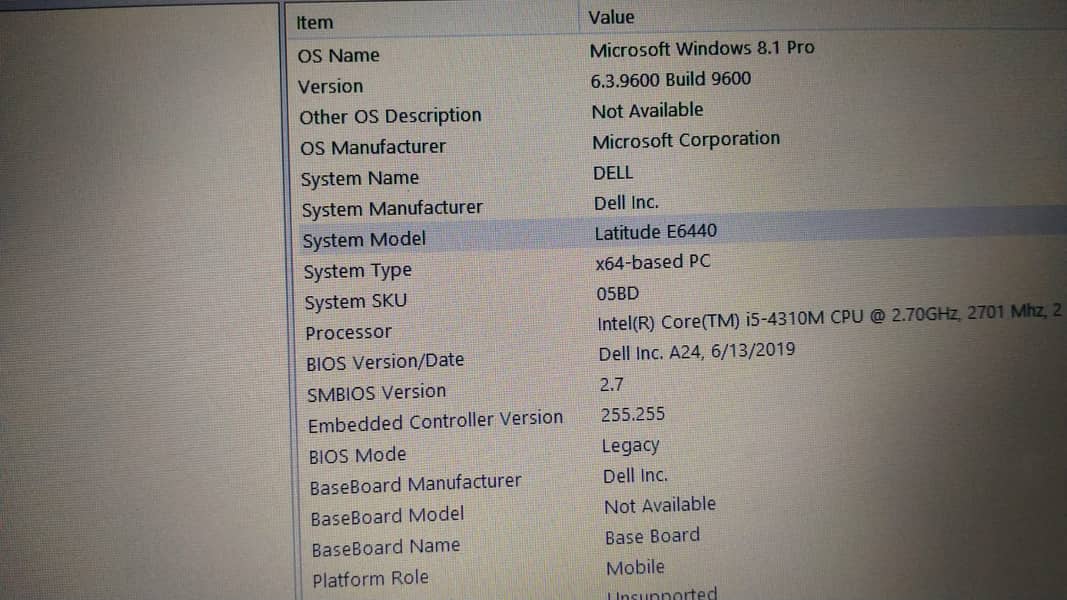
Task: Select the Other OS Description row
Action: [390, 116]
